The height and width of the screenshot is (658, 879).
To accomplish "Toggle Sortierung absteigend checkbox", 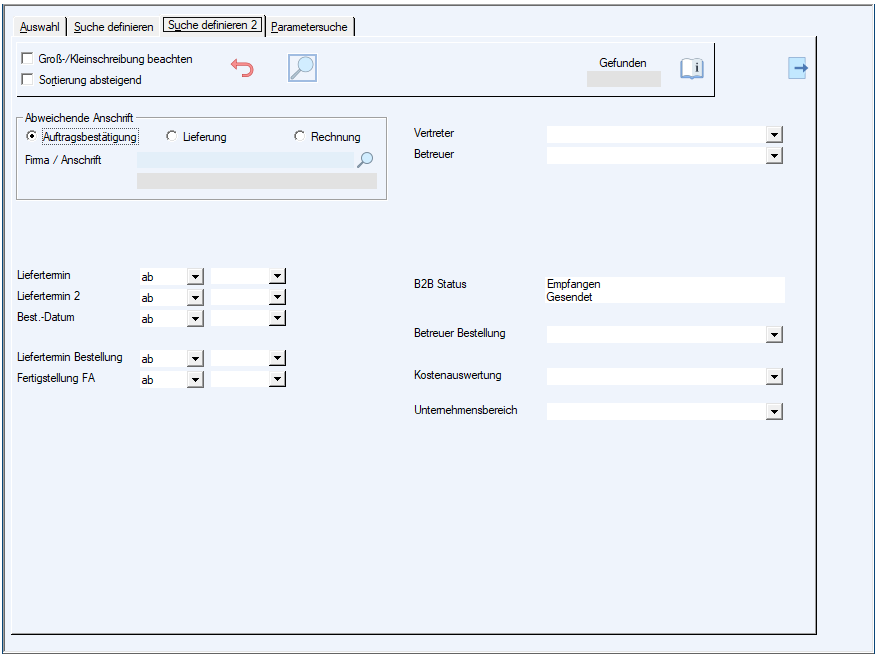I will pyautogui.click(x=27, y=79).
